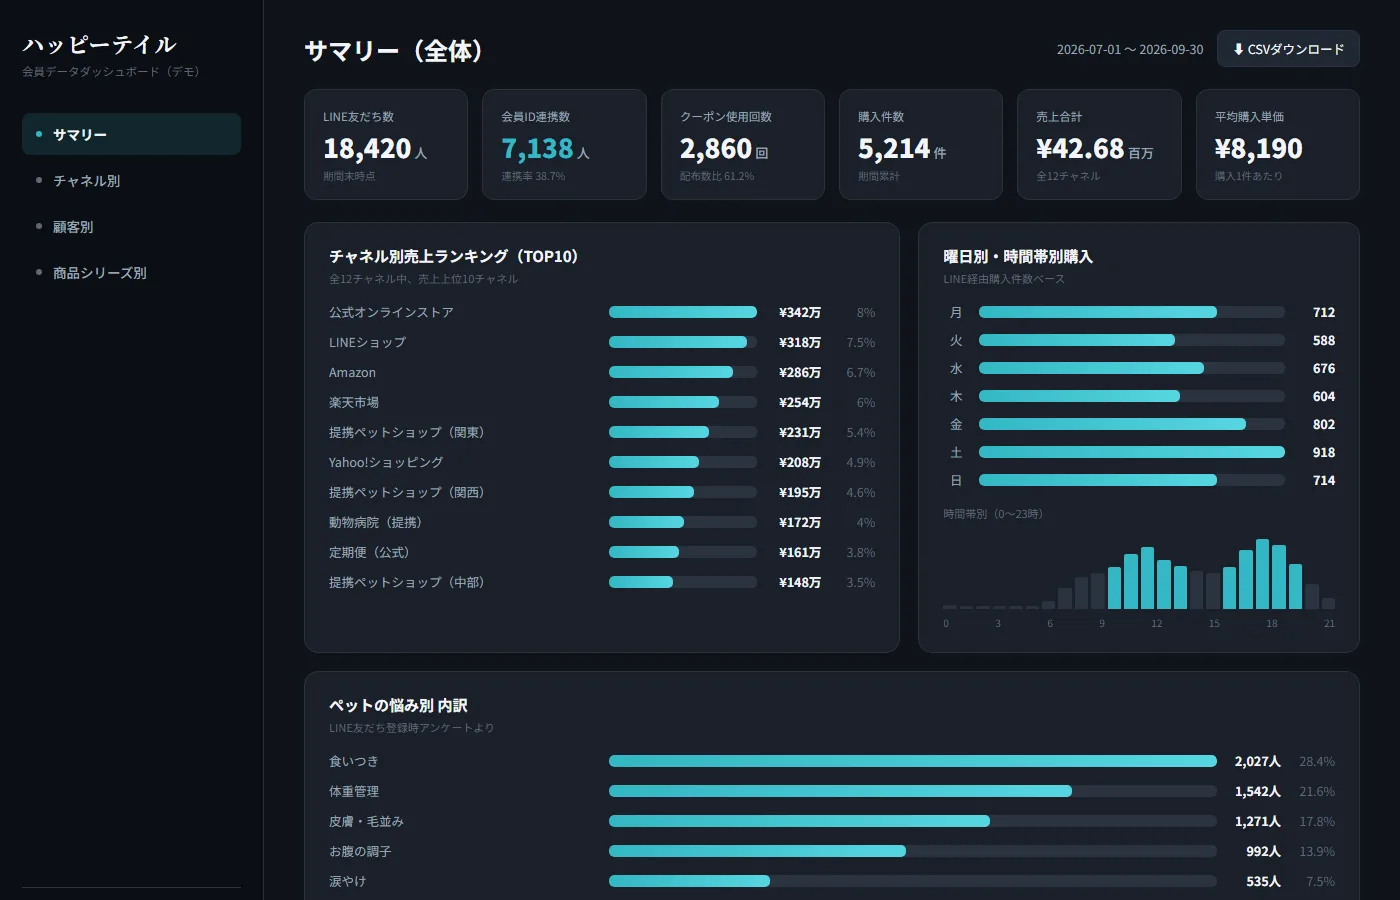
Task: Click the 定期便（公式） channel label
Action: pyautogui.click(x=369, y=552)
